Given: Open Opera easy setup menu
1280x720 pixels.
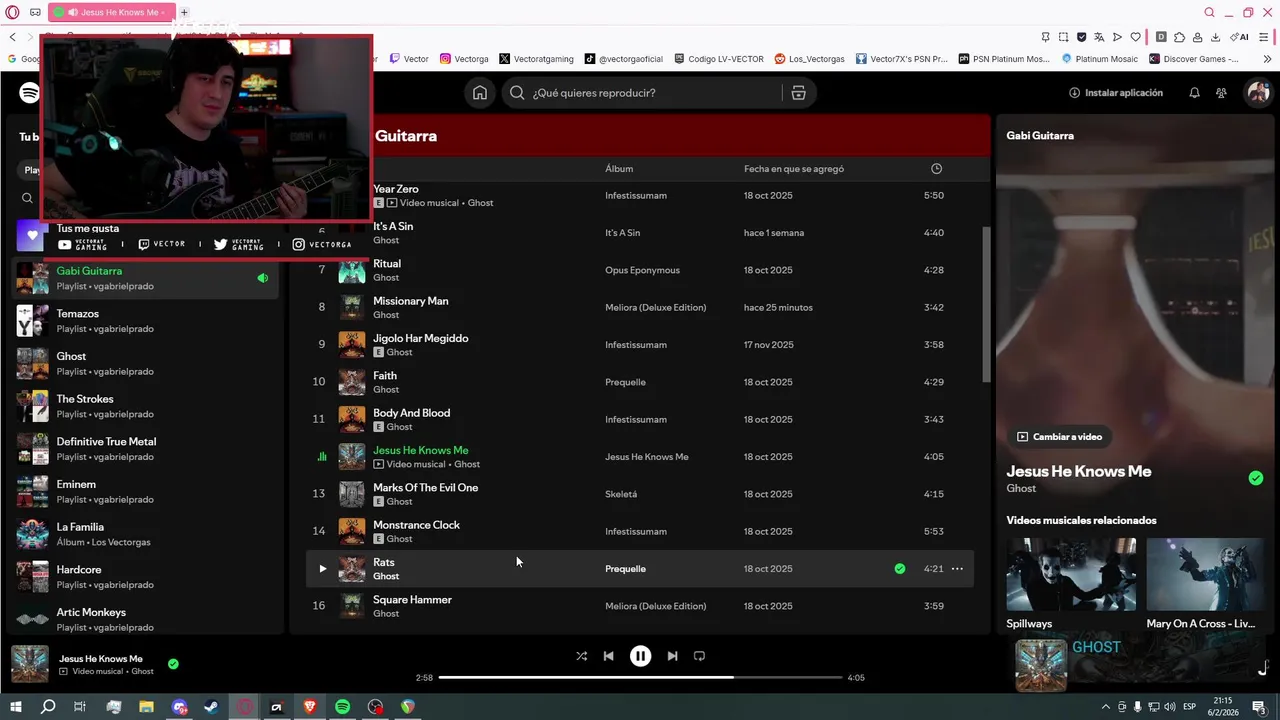Looking at the screenshot, I should tap(1265, 37).
